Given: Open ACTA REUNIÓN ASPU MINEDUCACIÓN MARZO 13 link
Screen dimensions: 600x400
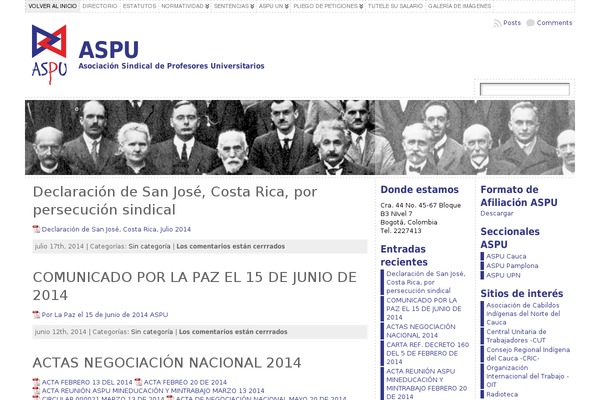Looking at the screenshot, I should 153,390.
